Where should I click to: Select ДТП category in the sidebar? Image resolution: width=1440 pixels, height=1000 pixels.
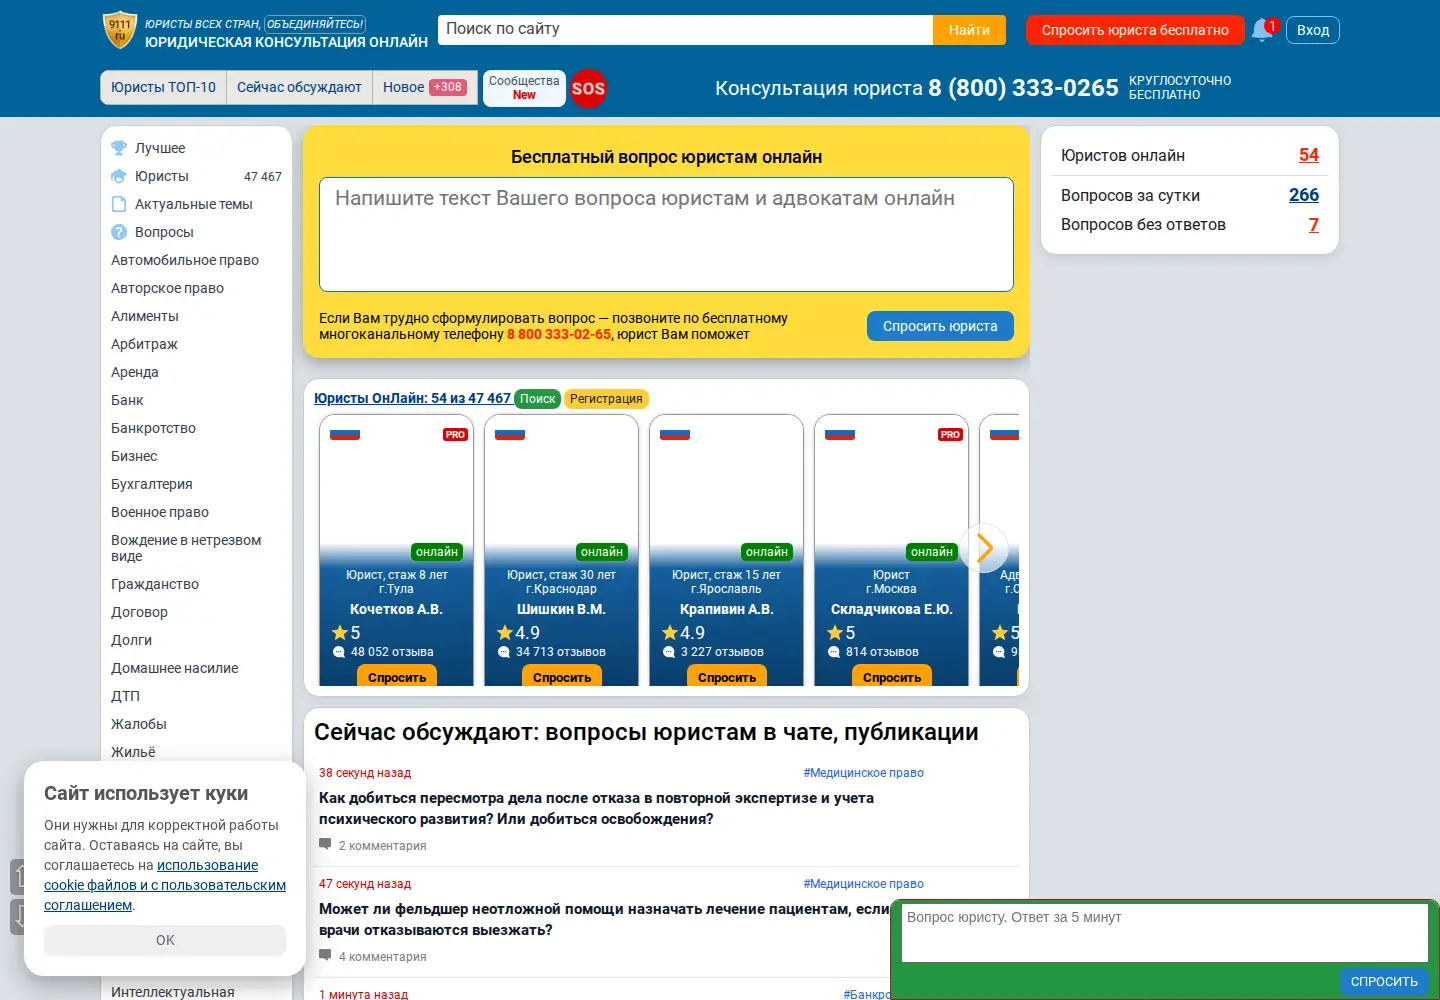pyautogui.click(x=125, y=696)
